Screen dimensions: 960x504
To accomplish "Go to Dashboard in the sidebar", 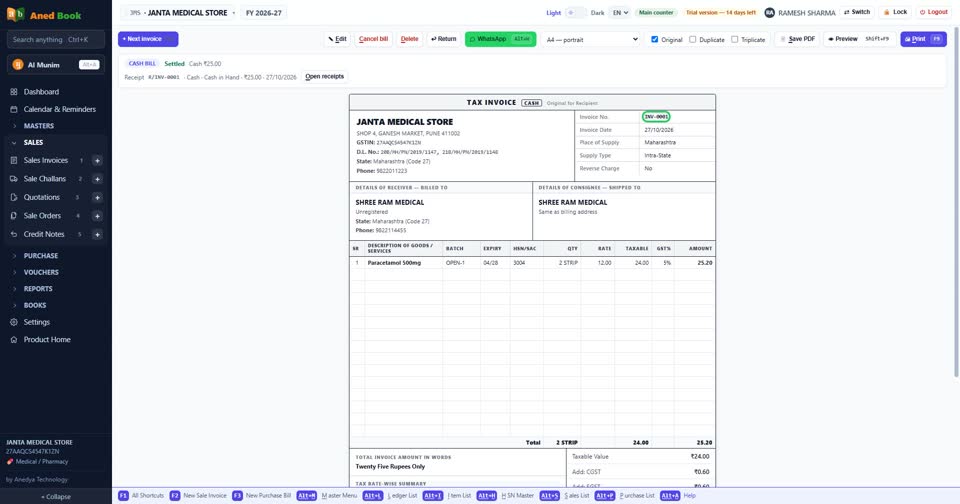I will (x=42, y=92).
